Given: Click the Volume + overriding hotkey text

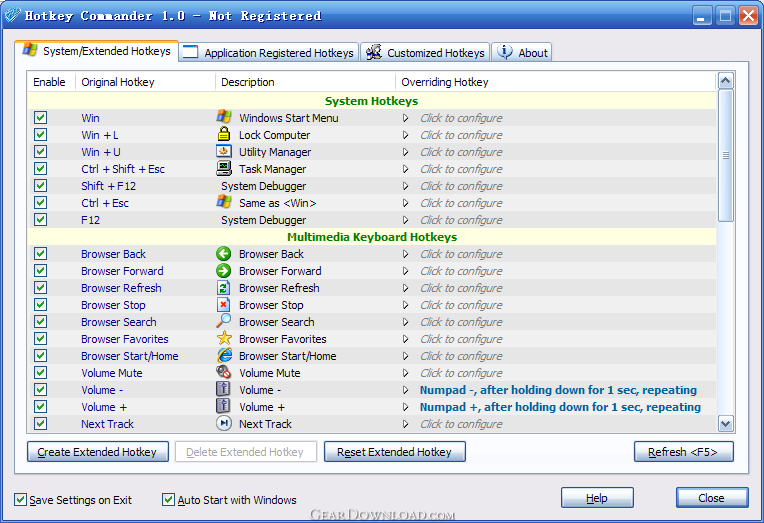Looking at the screenshot, I should (x=560, y=407).
